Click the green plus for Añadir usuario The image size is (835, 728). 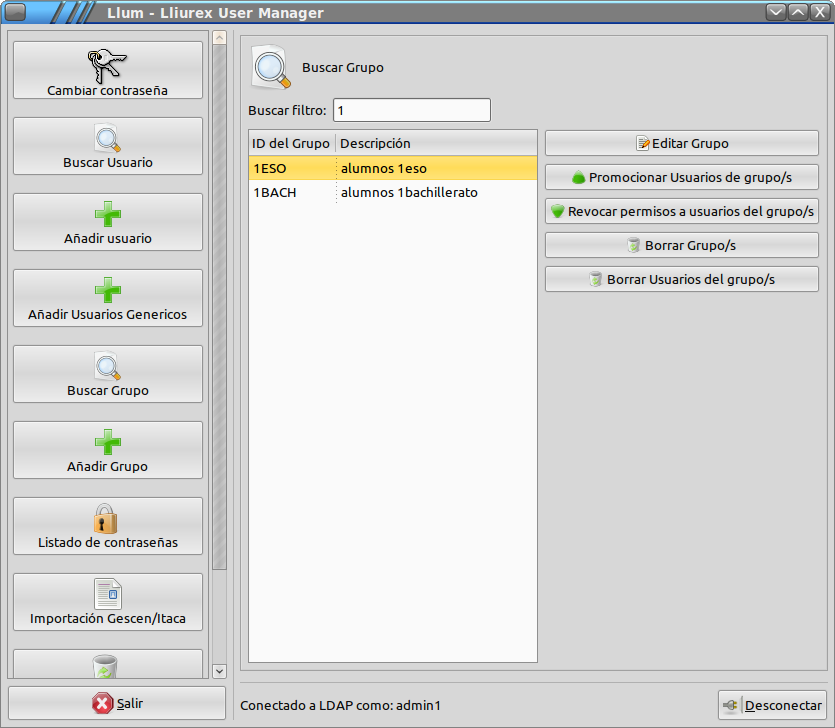click(107, 215)
